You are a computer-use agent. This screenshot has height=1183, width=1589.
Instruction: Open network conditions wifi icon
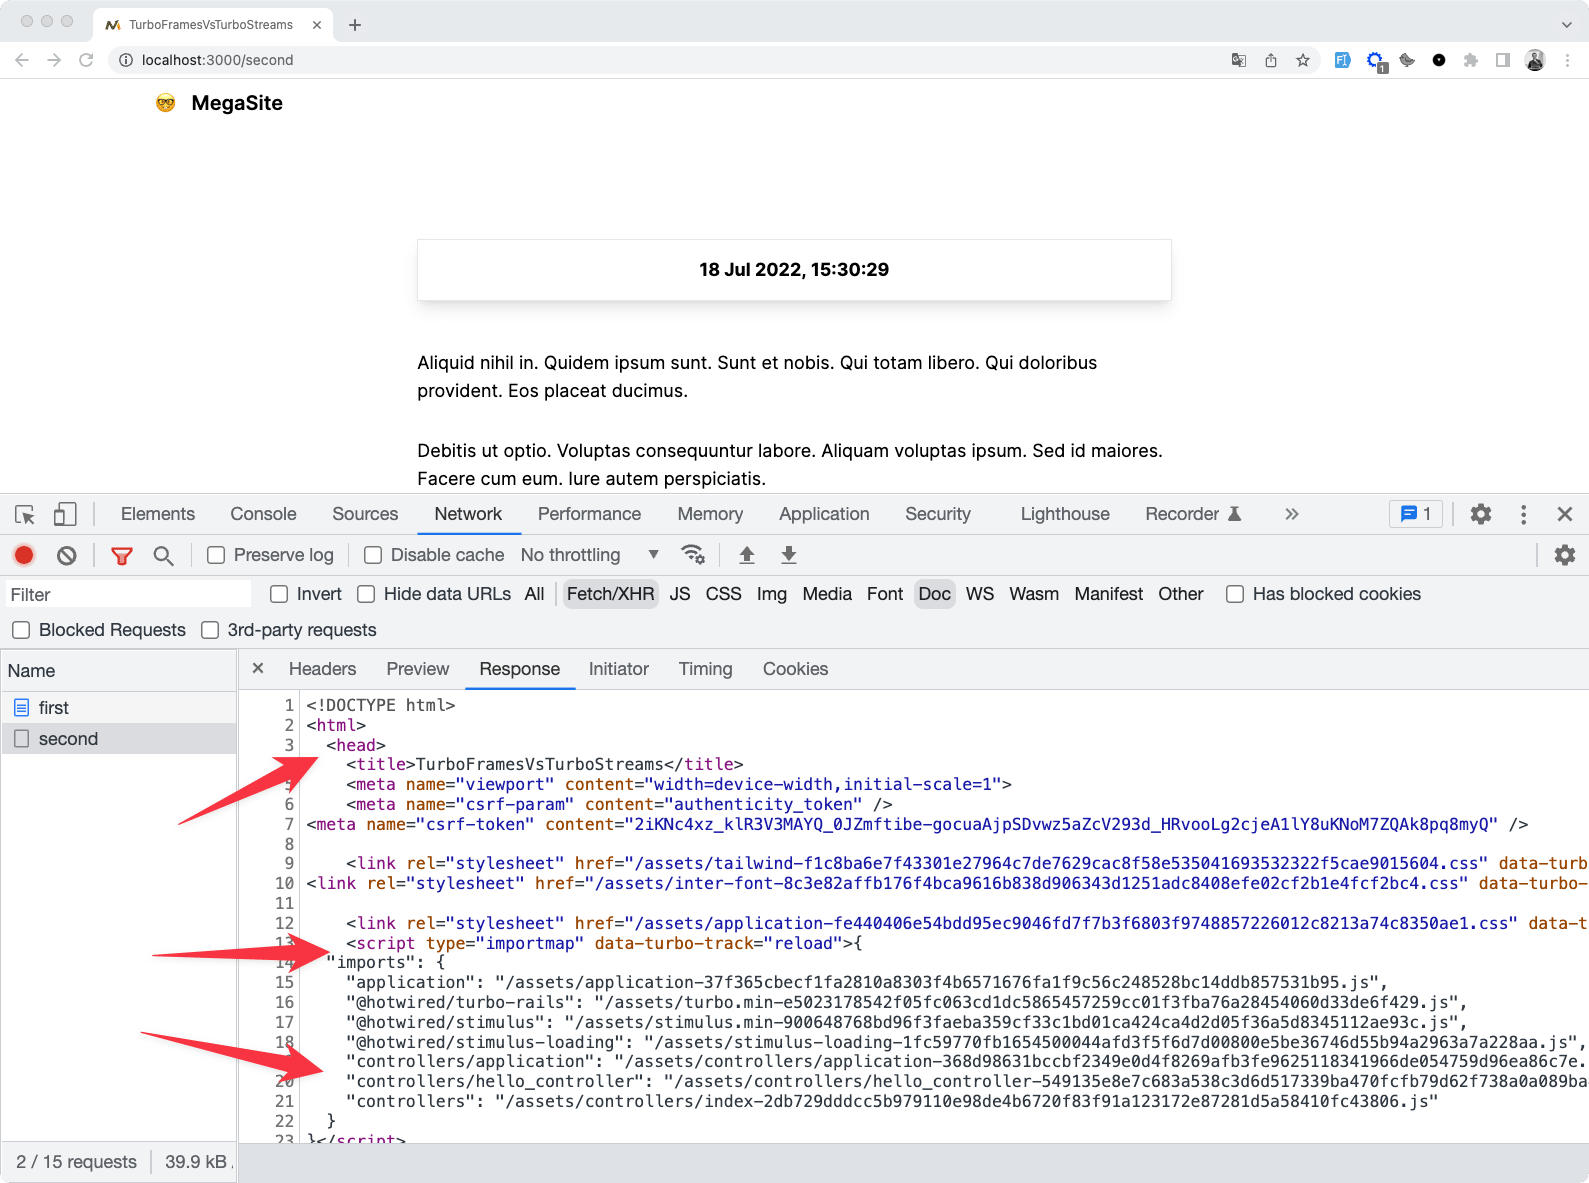point(692,555)
